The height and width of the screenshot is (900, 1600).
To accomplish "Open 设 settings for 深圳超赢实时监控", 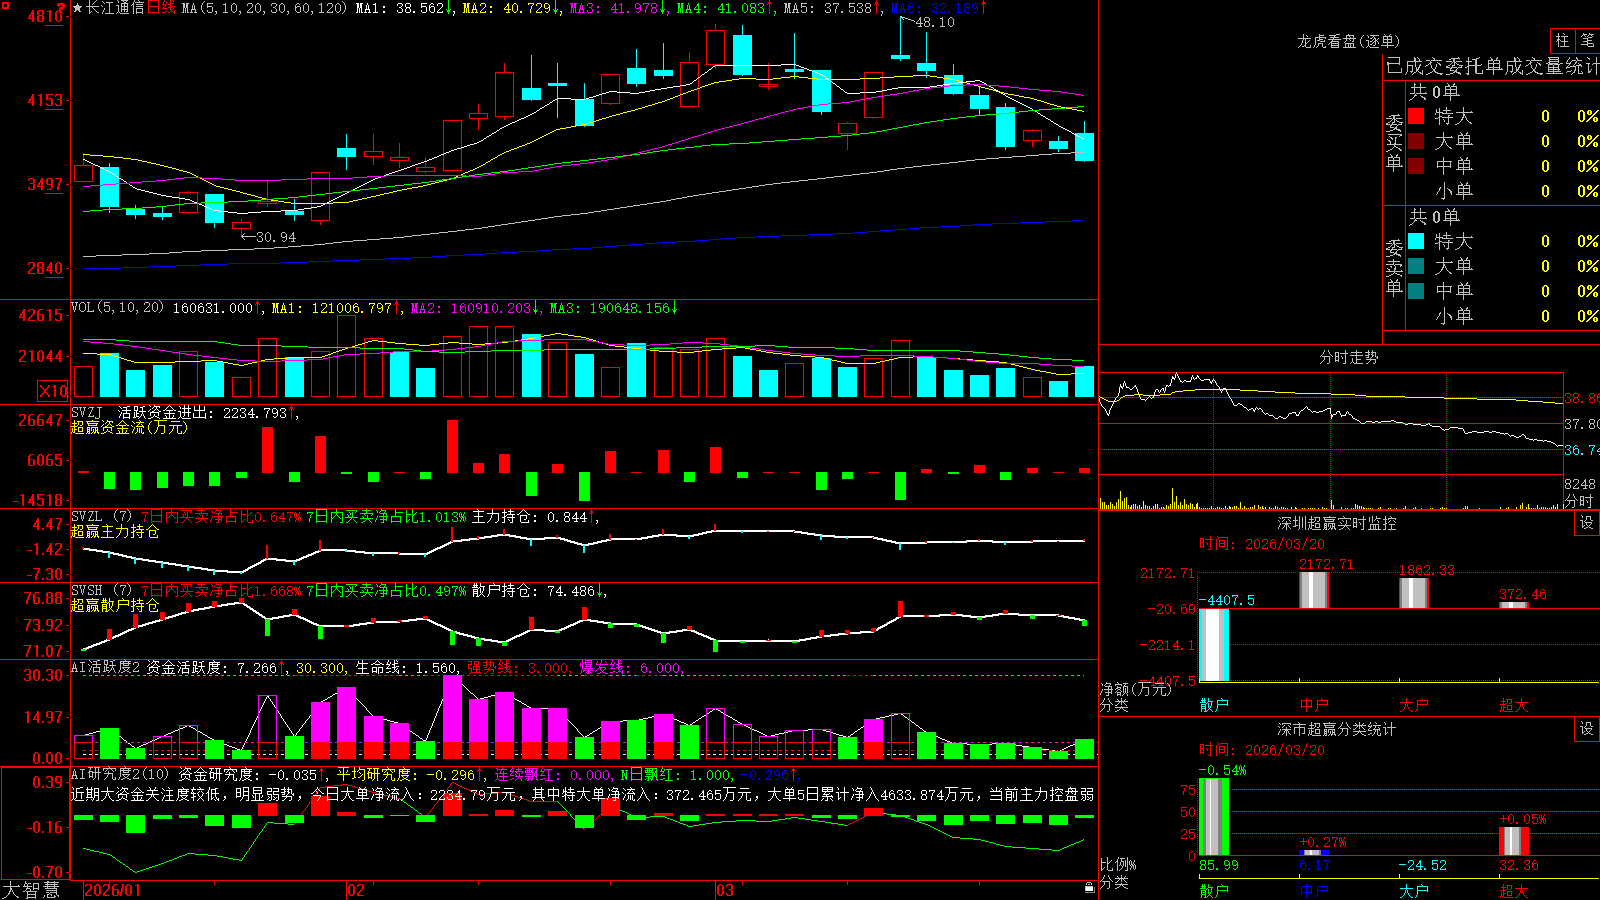I will 1587,523.
